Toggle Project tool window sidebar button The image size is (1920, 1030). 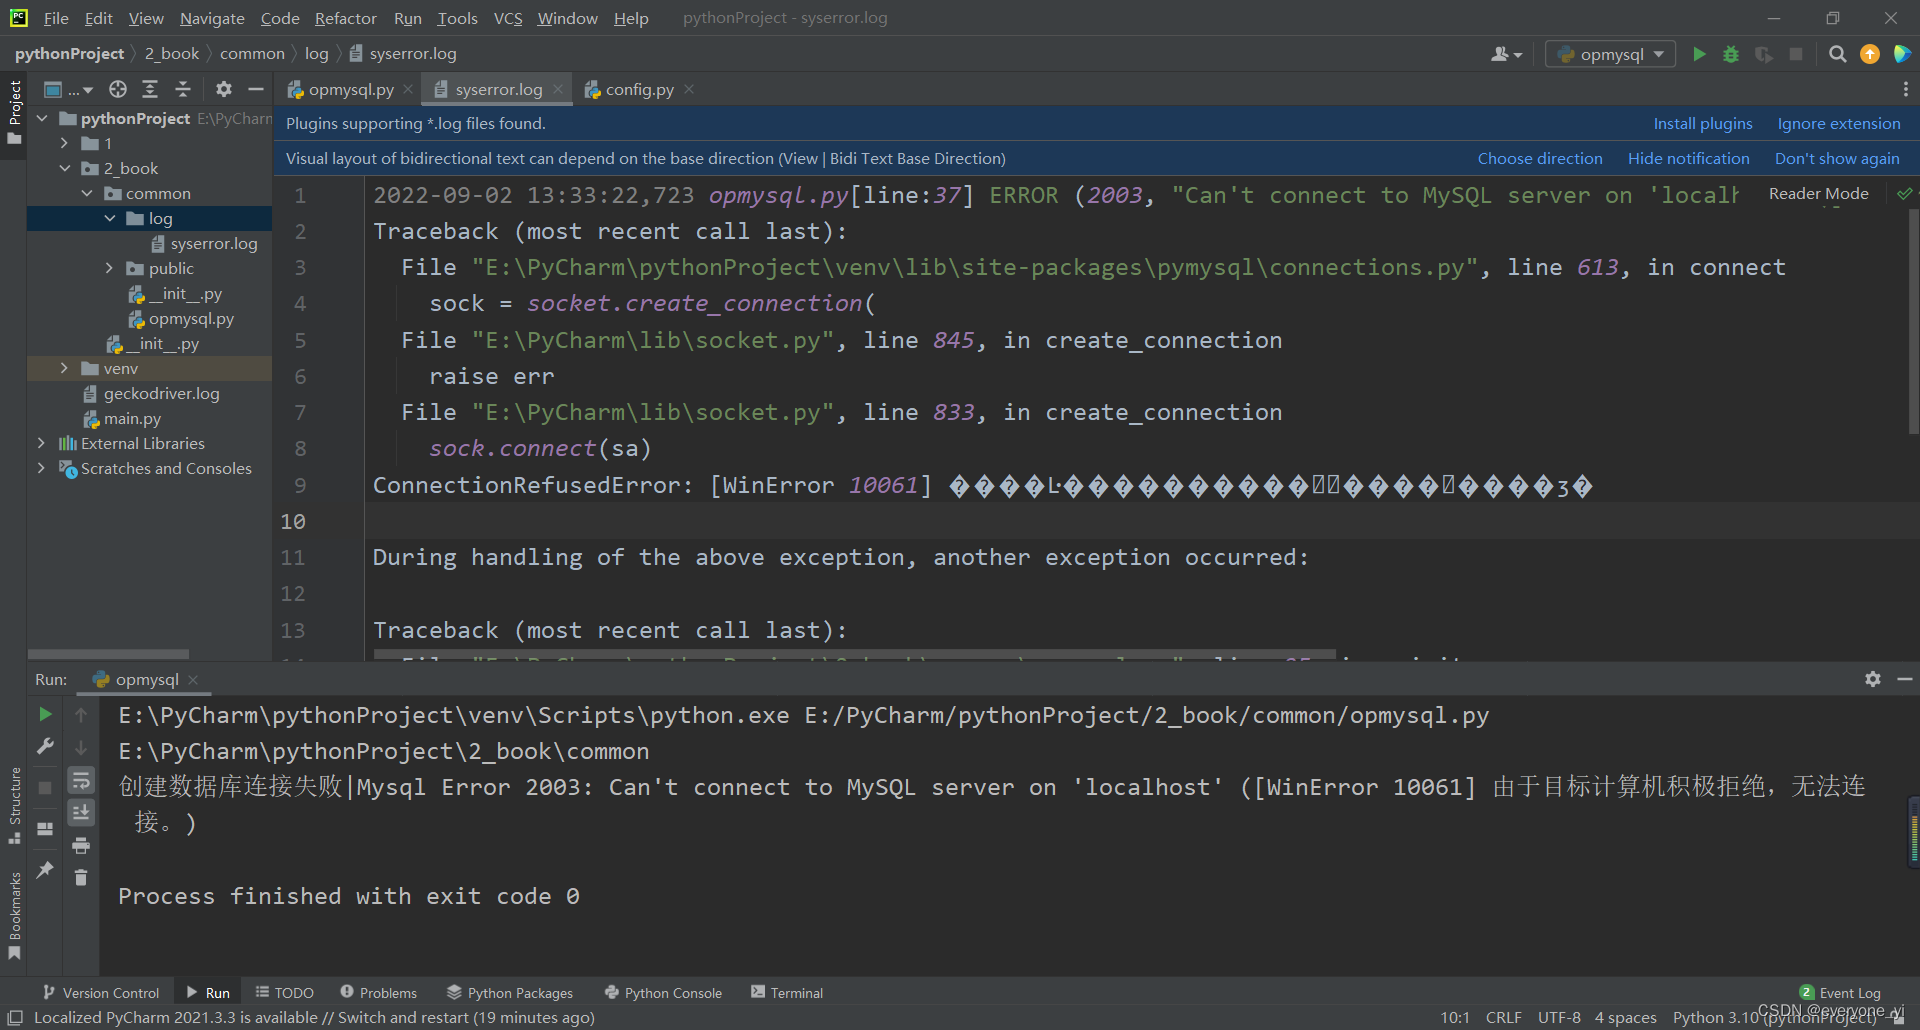coord(14,111)
